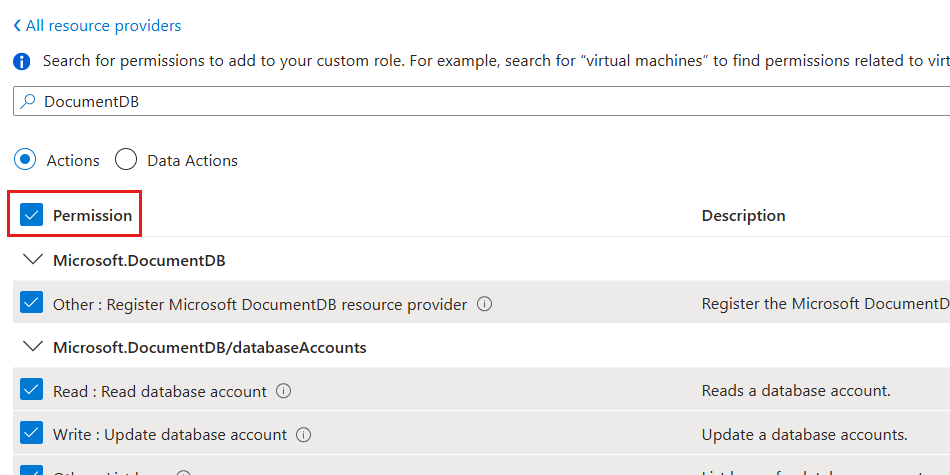Click the Microsoft.DocumentDB group name
950x475 pixels.
tap(139, 261)
